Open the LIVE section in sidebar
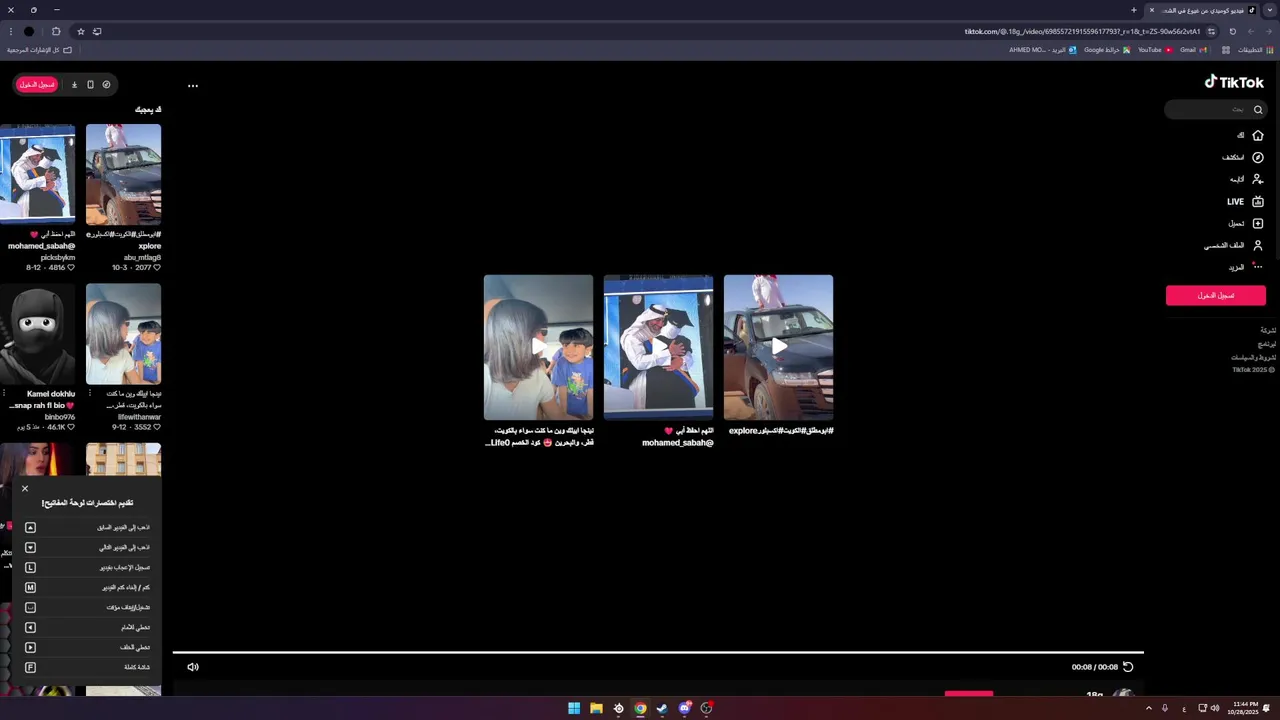This screenshot has width=1280, height=720. click(1246, 201)
